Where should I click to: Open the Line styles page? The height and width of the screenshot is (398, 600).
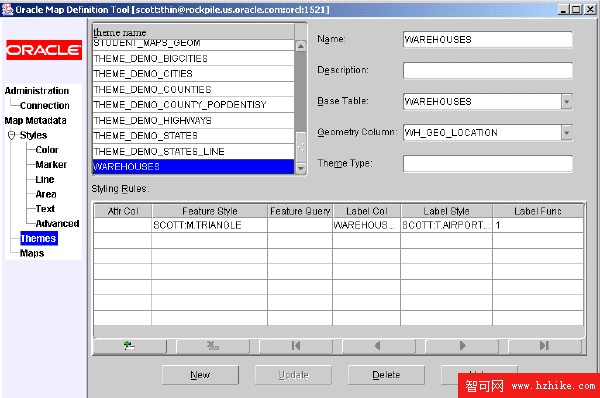click(x=45, y=179)
